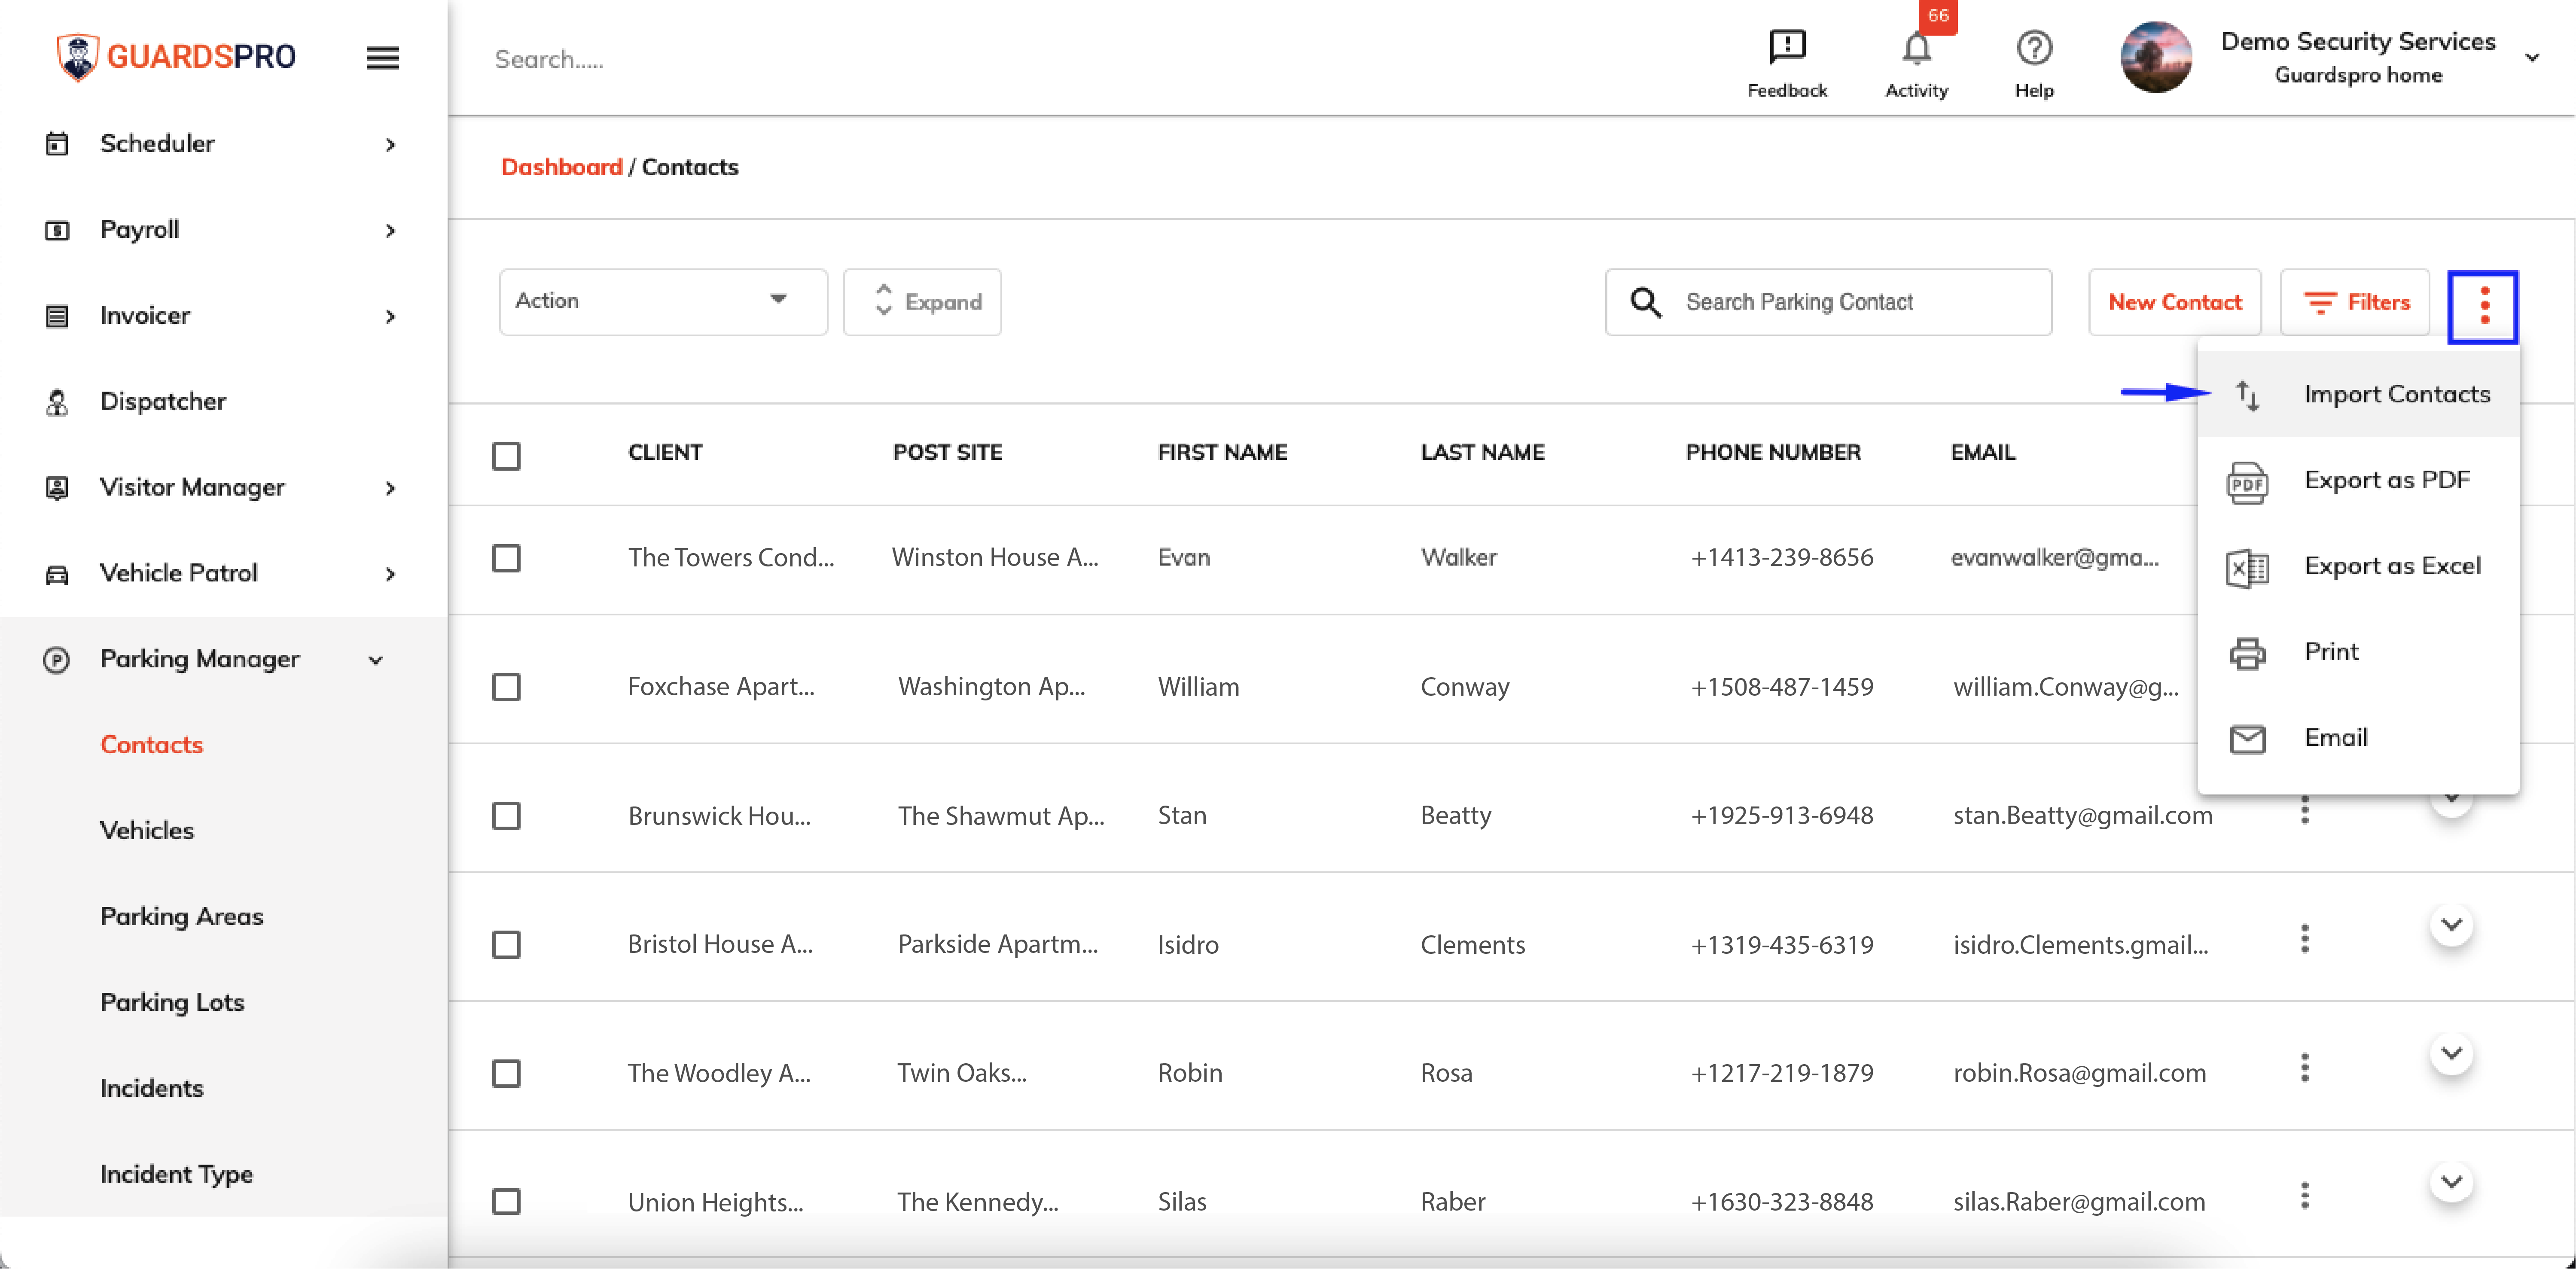Check the Stan Beatty row checkbox
The image size is (2576, 1269).
tap(506, 816)
